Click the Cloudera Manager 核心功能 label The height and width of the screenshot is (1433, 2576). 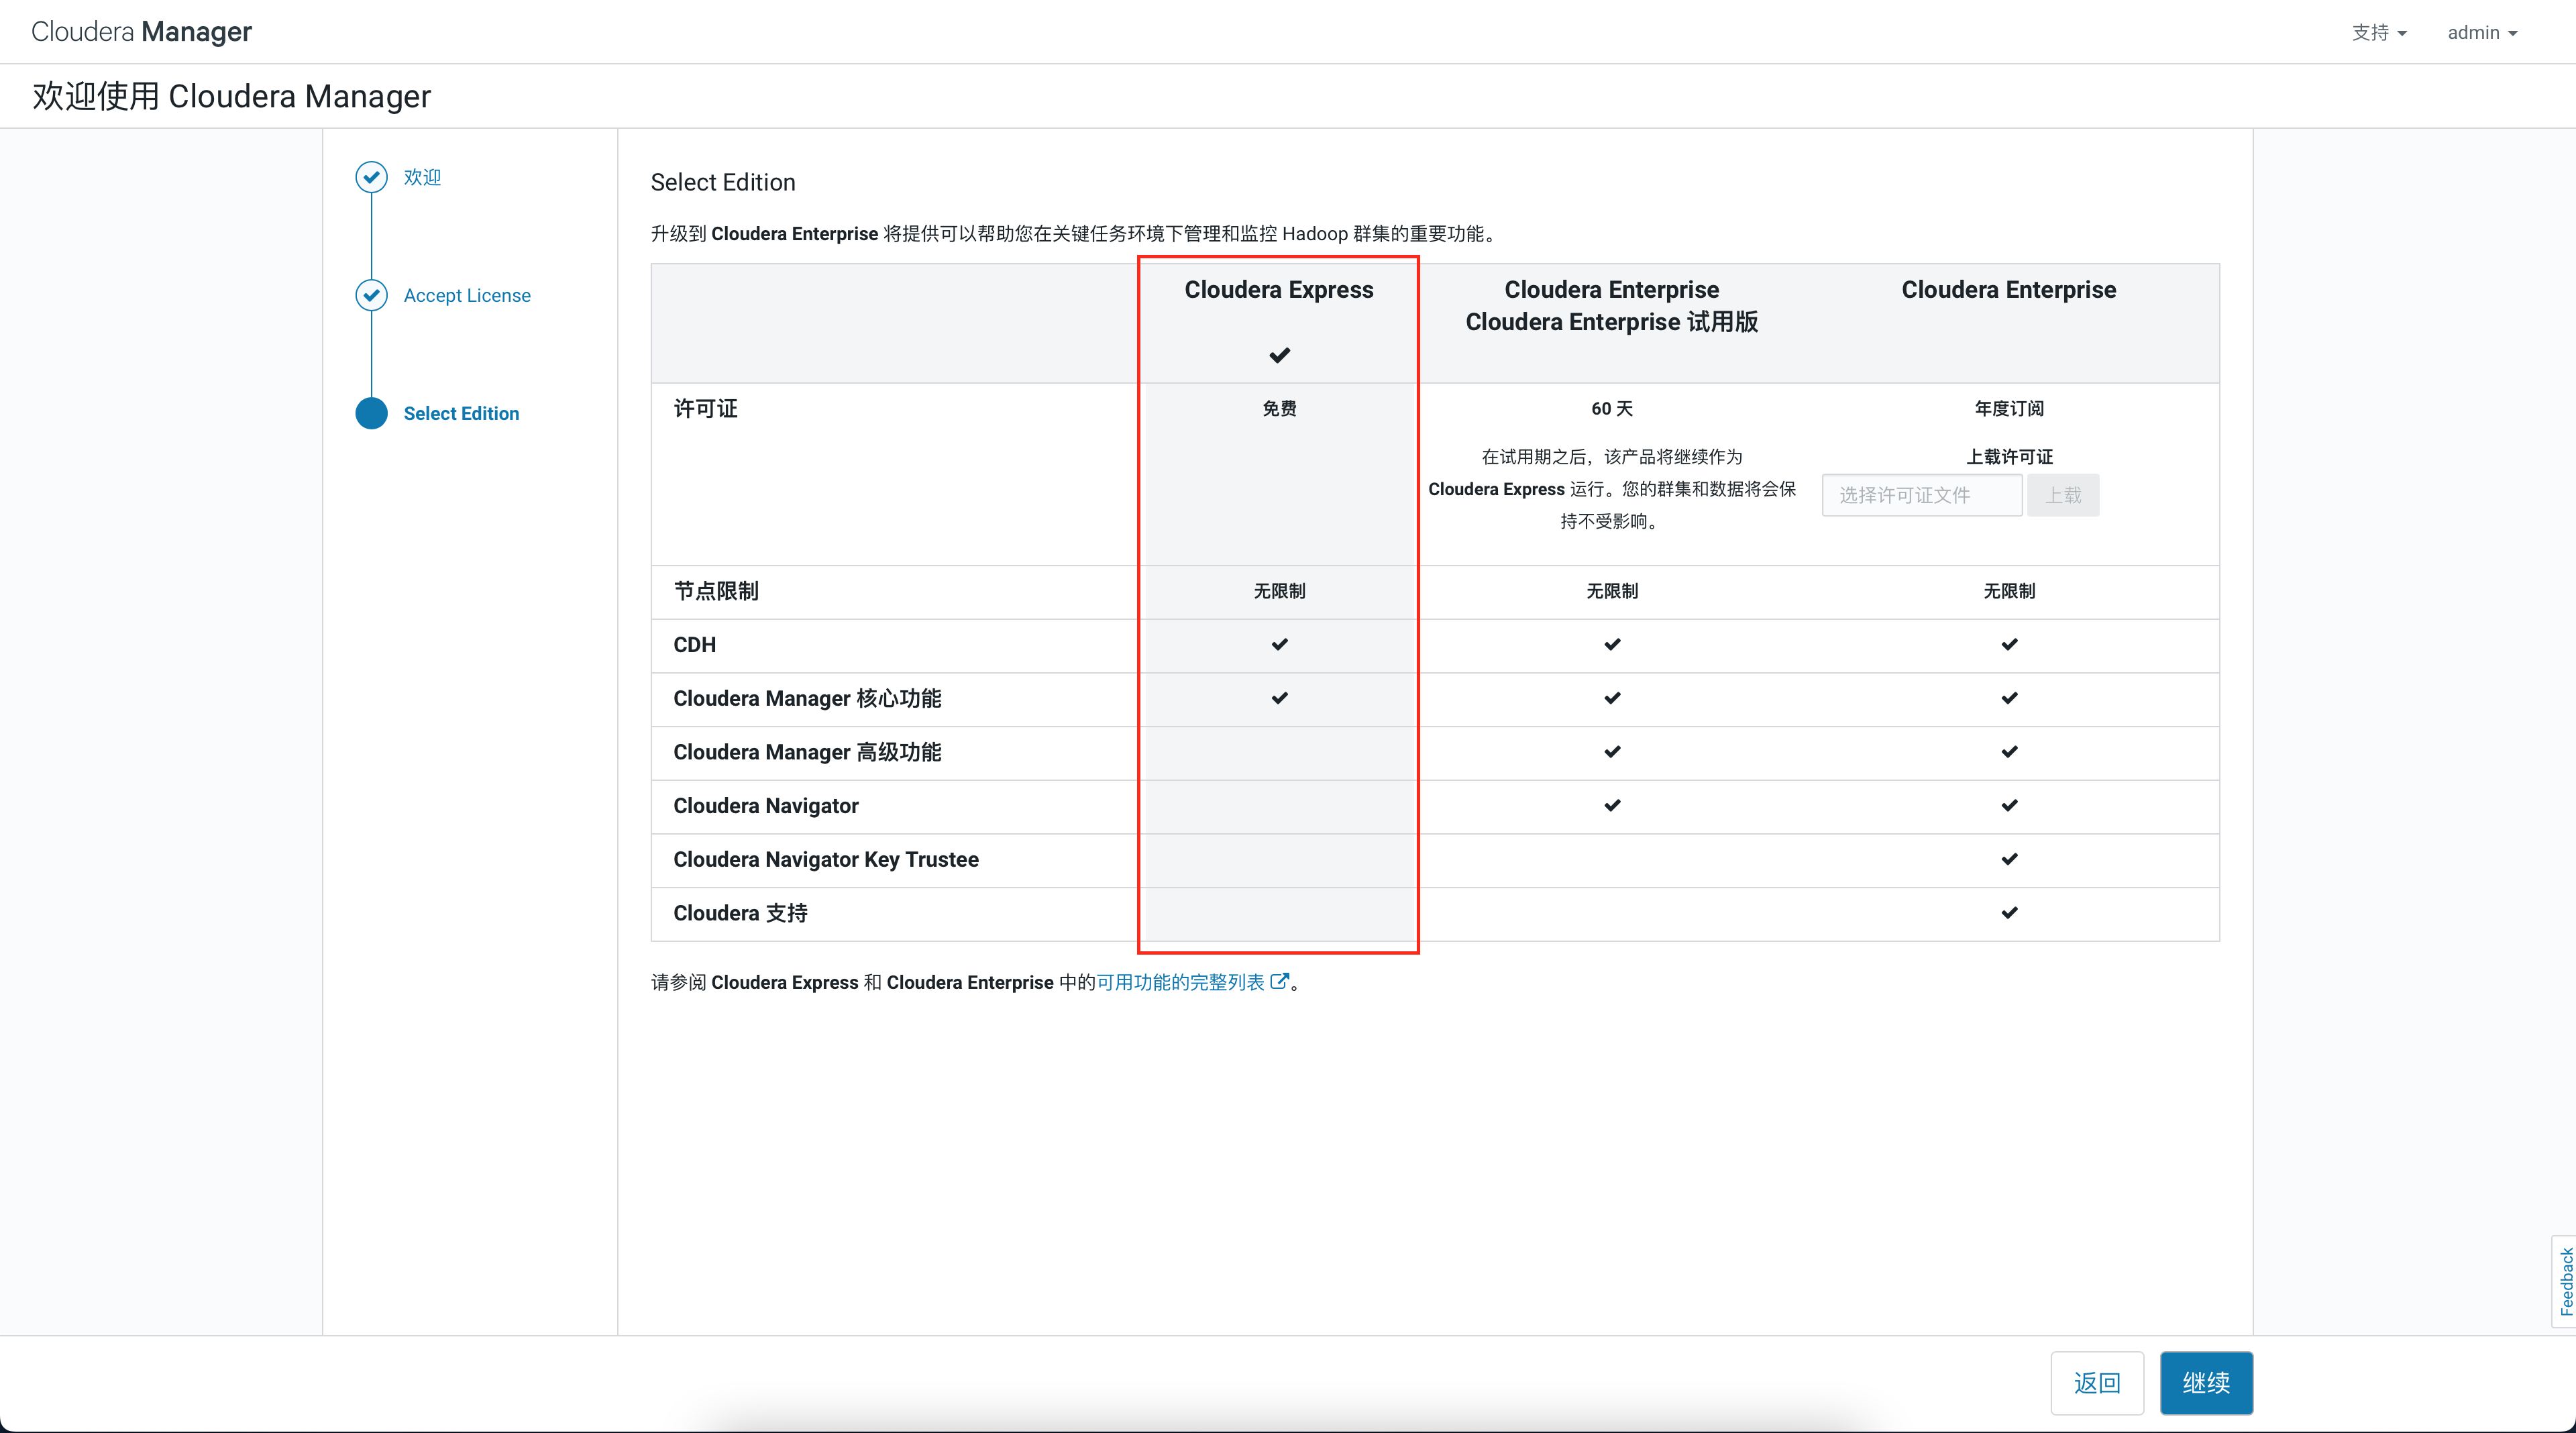808,698
